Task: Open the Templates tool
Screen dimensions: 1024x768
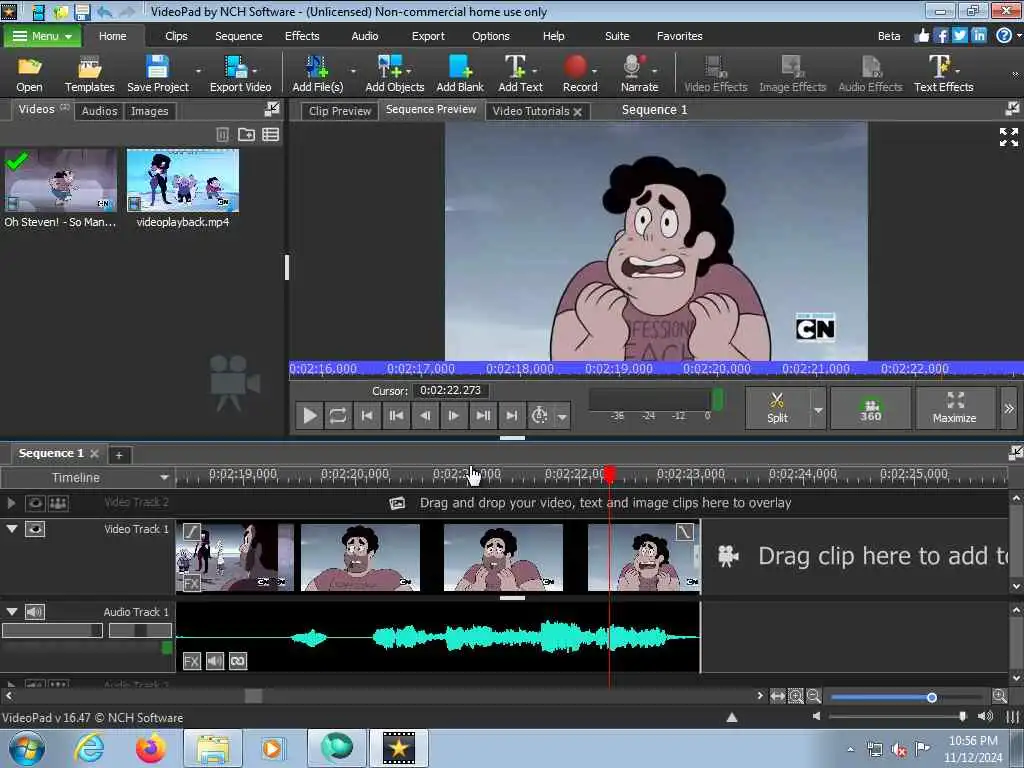Action: 89,73
